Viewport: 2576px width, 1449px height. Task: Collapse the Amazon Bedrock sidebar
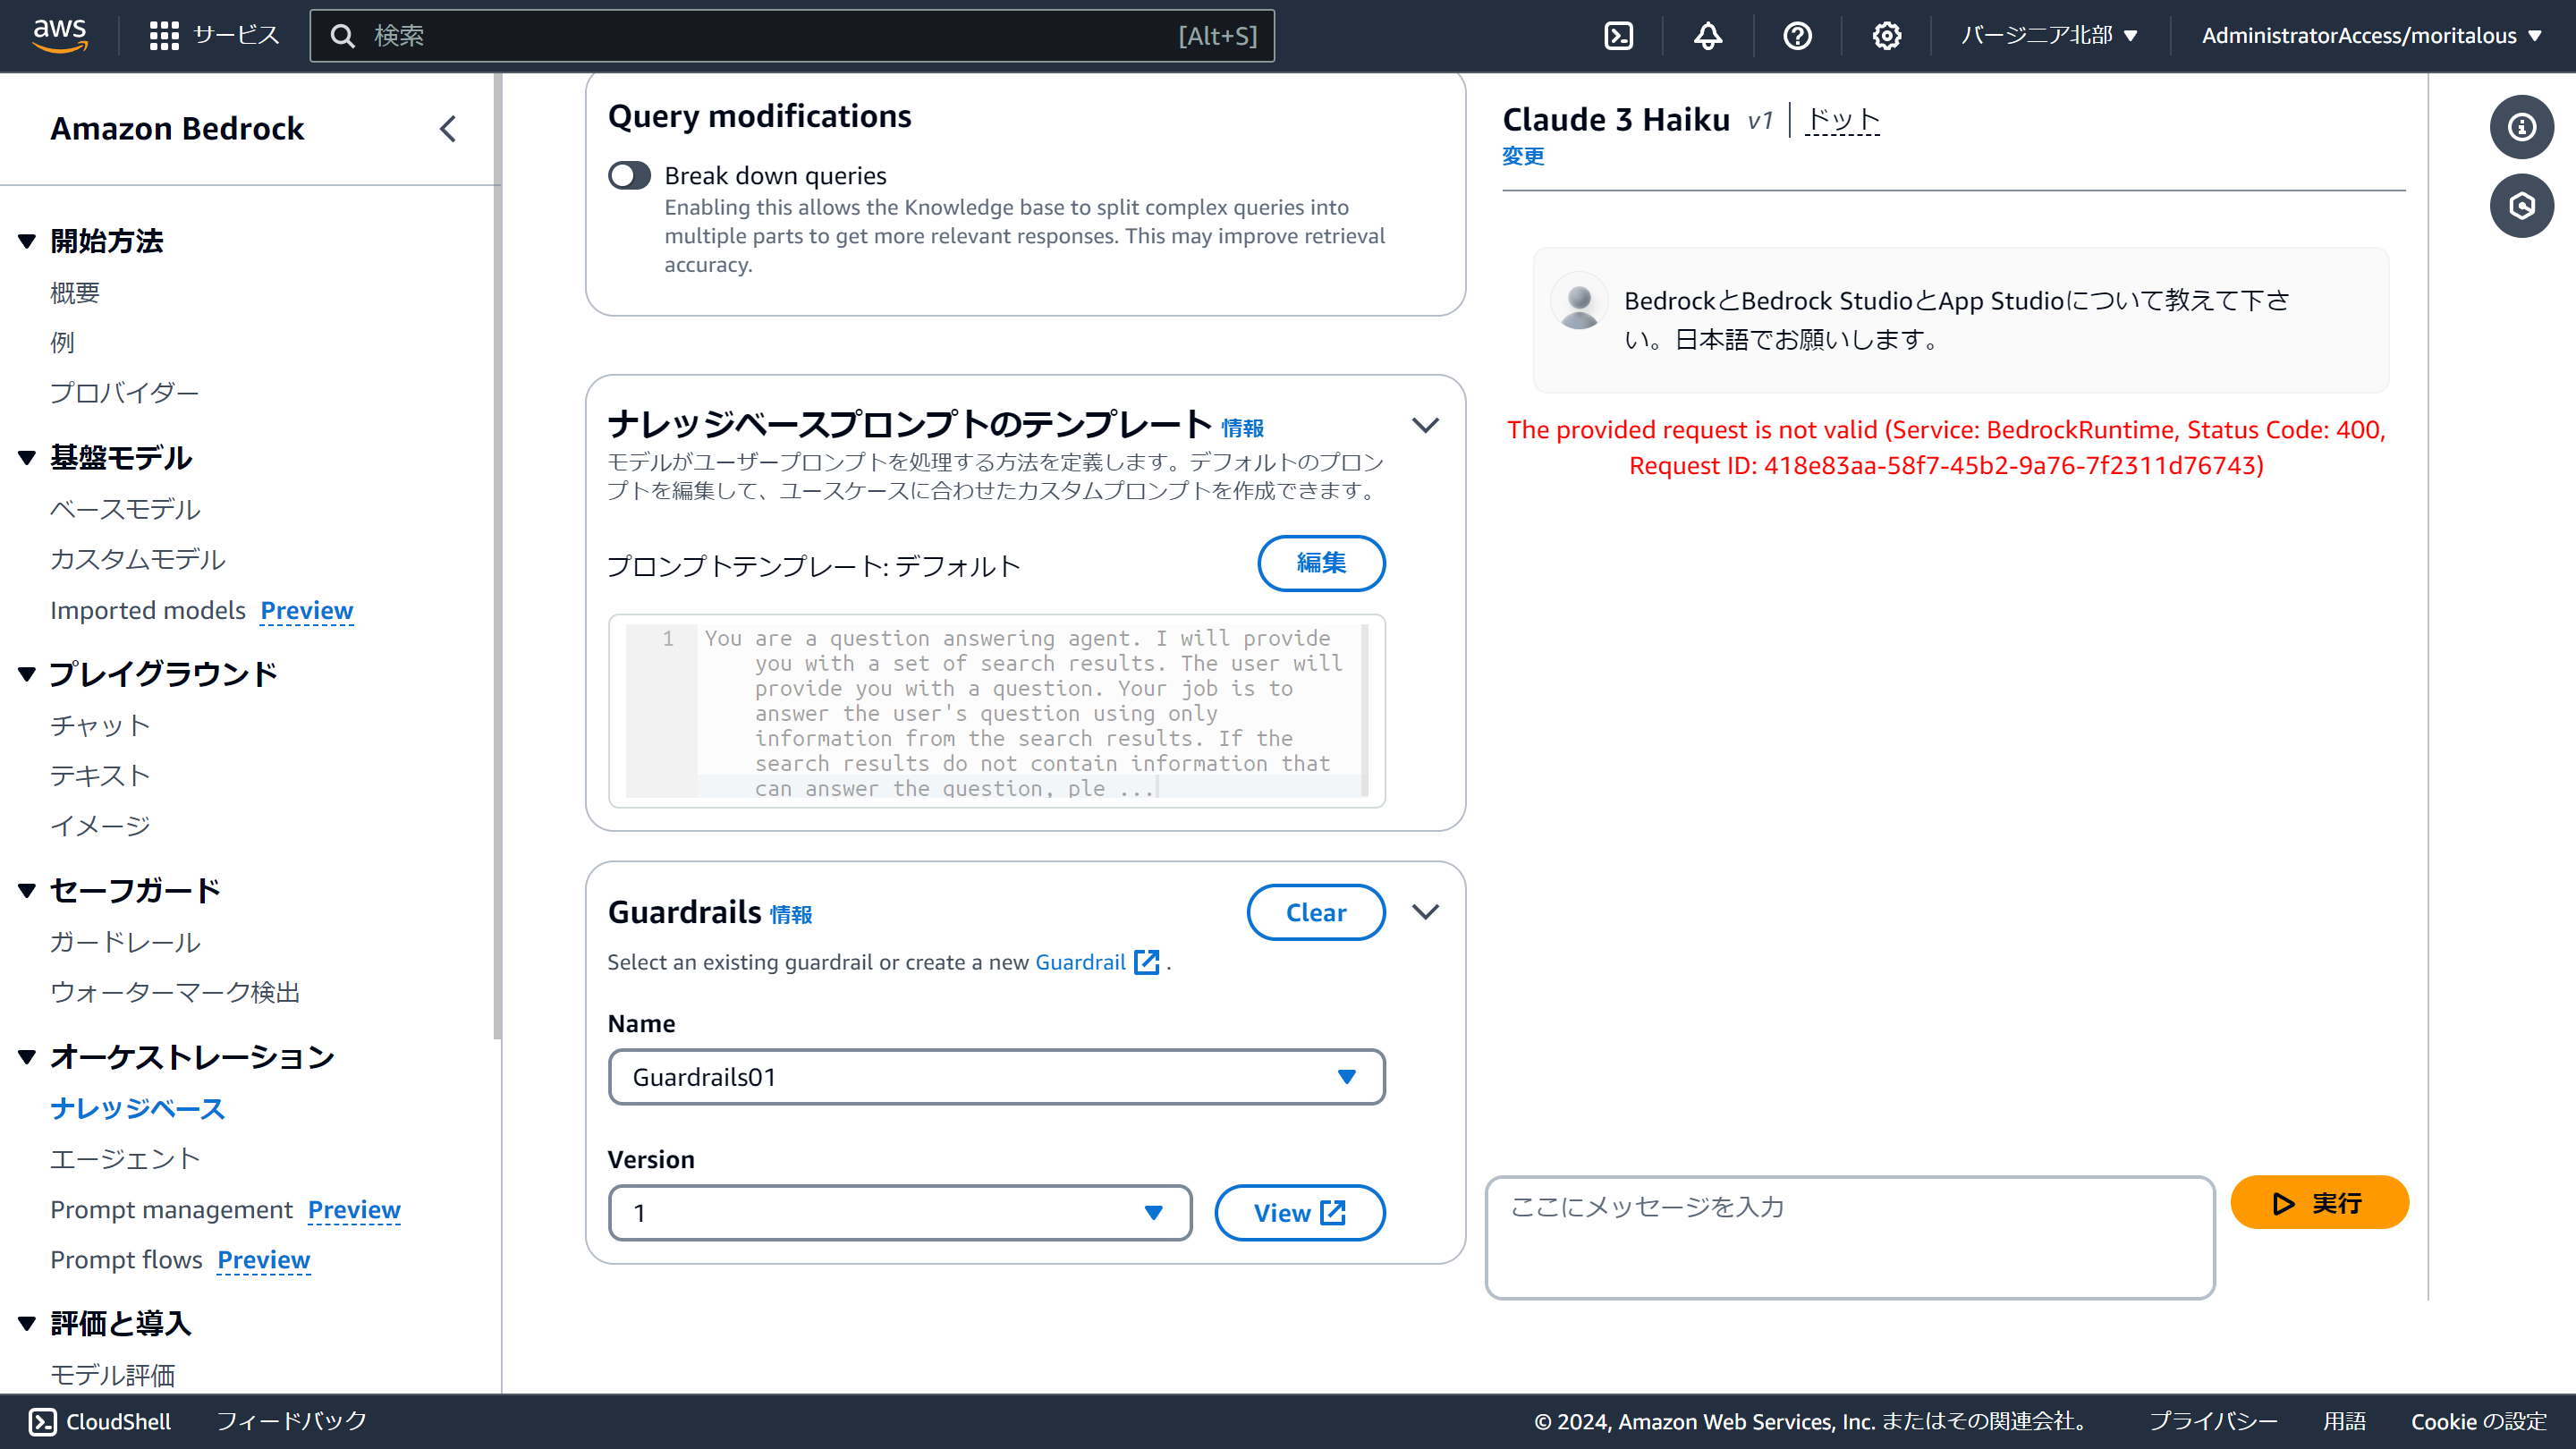(448, 129)
